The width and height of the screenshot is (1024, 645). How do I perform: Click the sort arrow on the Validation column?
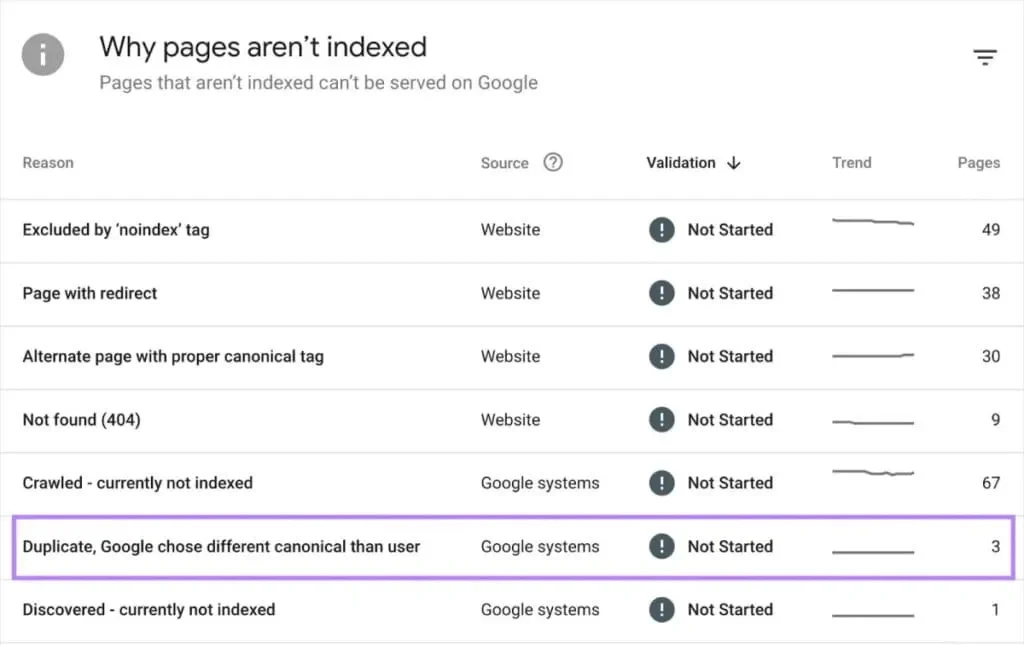point(734,163)
